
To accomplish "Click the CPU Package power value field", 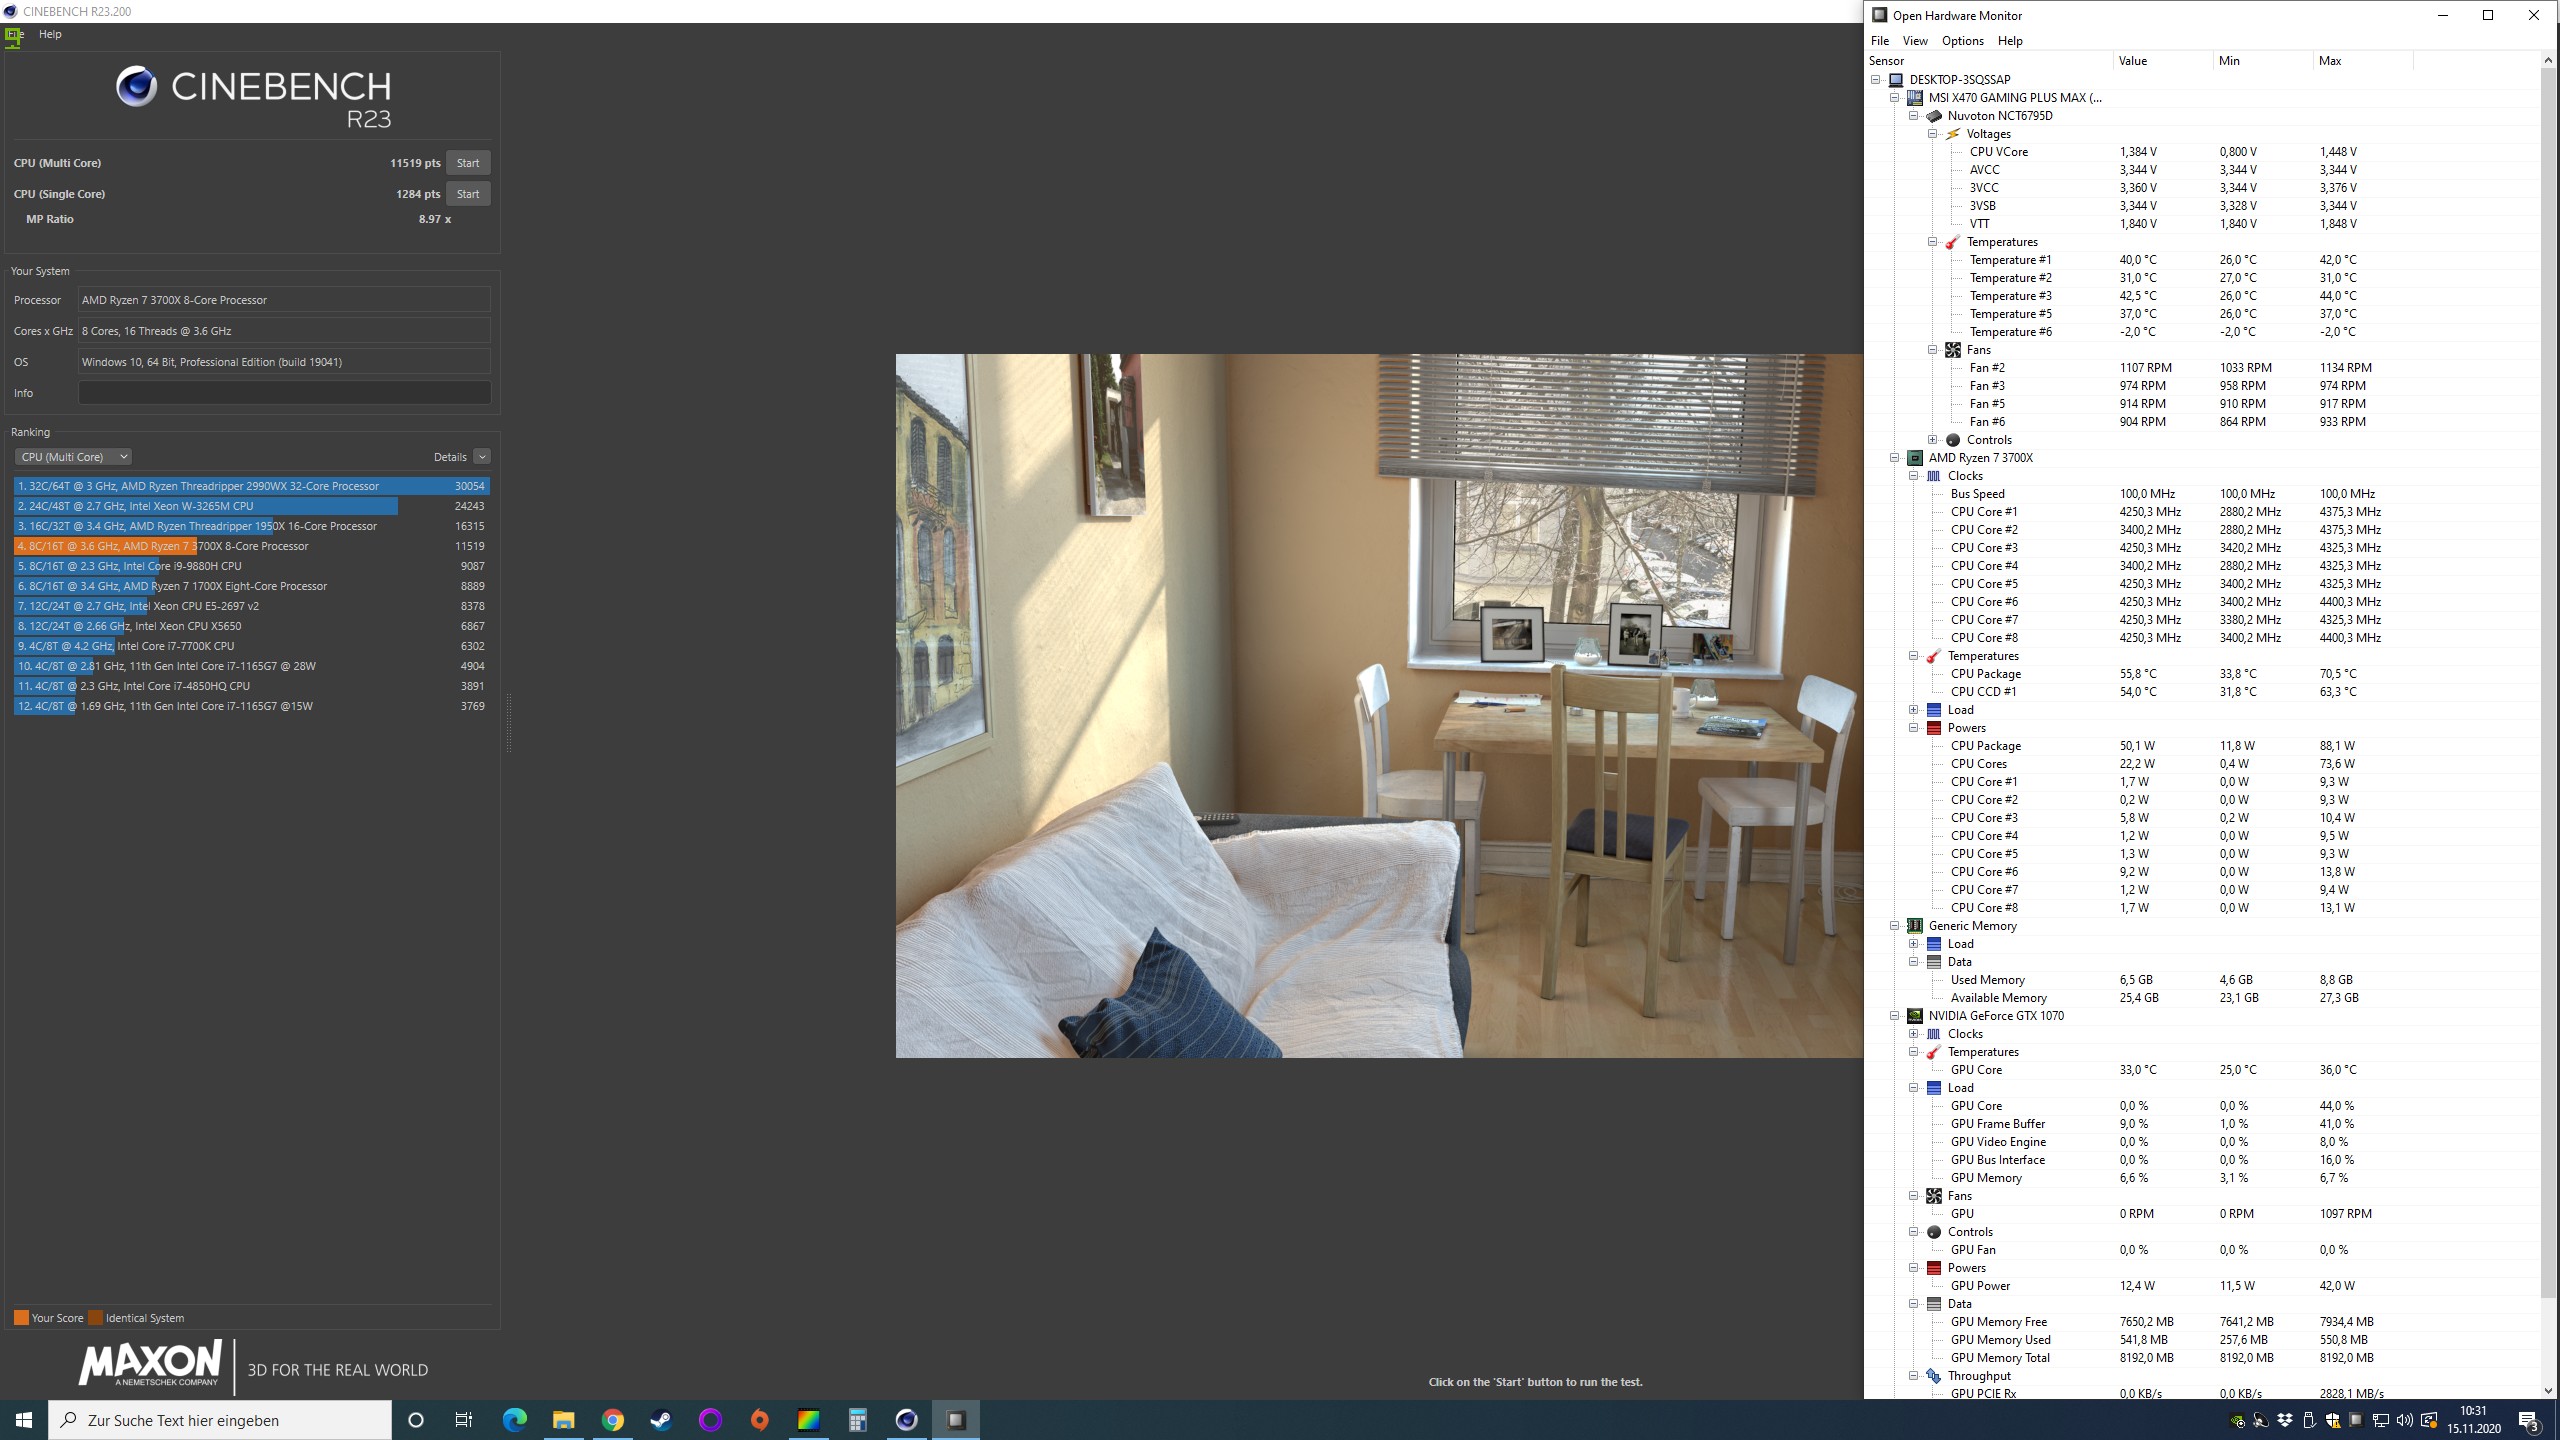I will coord(2136,745).
